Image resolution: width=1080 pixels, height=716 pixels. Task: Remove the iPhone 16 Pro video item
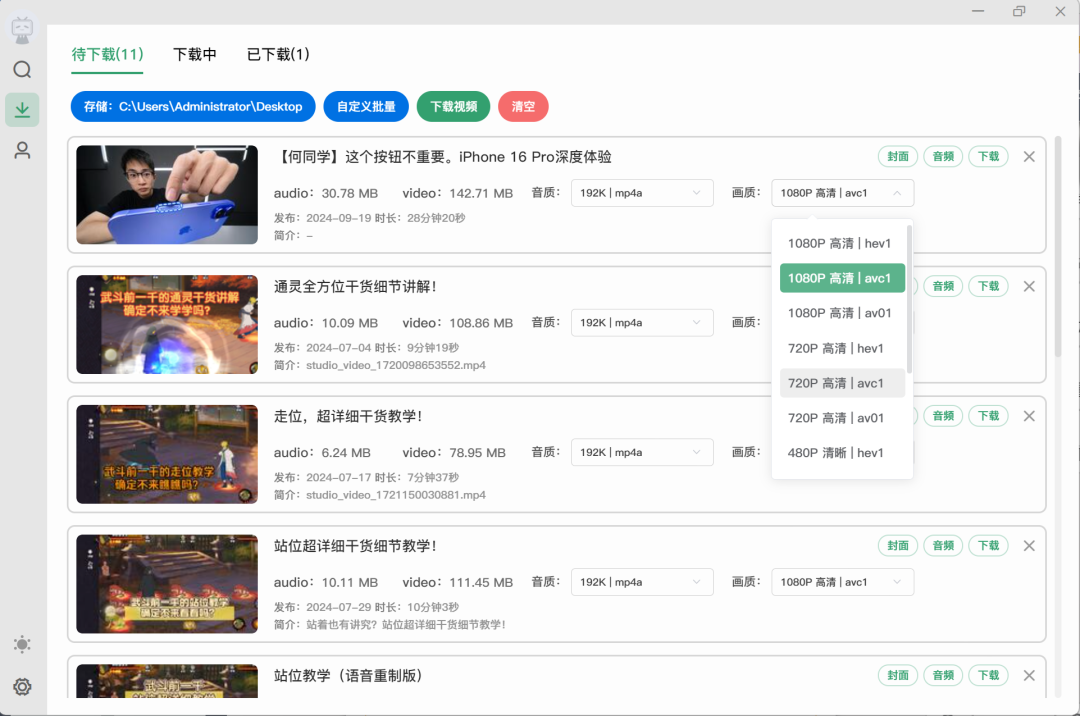tap(1029, 157)
